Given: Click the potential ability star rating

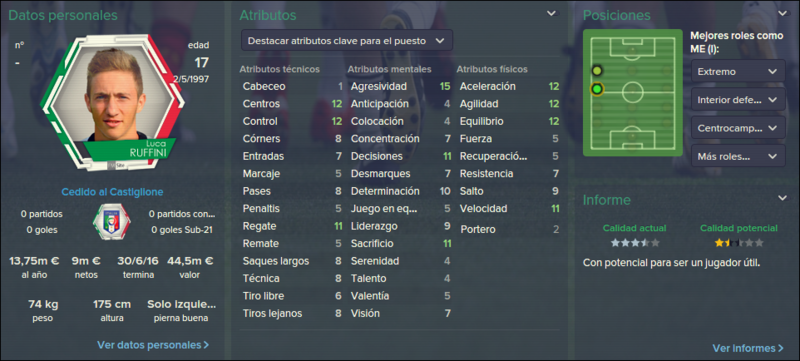Looking at the screenshot, I should [x=739, y=243].
